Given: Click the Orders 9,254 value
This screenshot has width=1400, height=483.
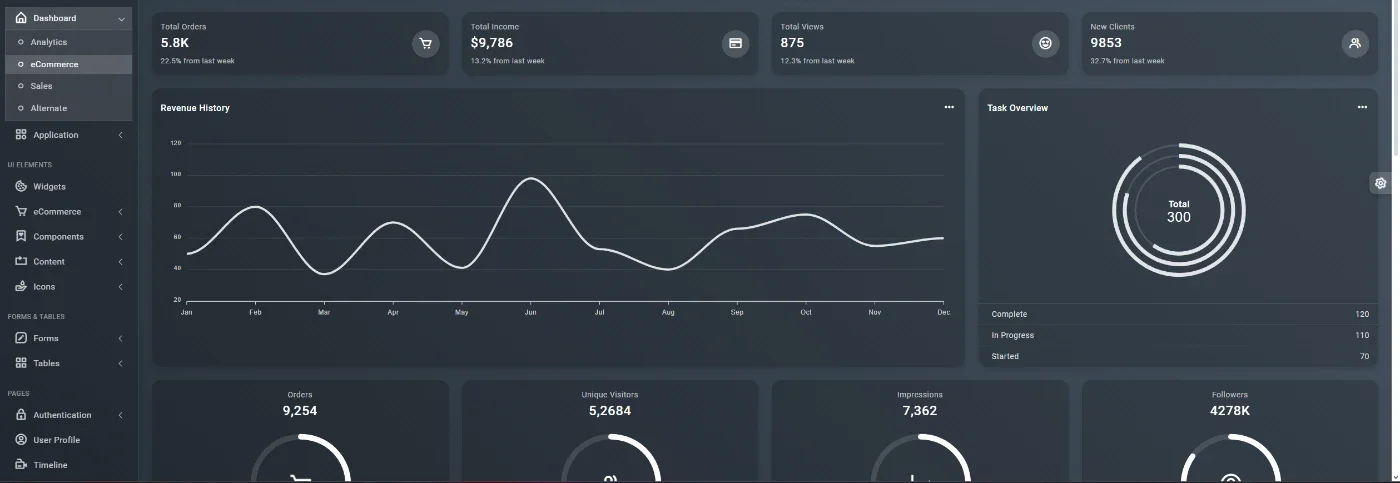Looking at the screenshot, I should point(300,411).
